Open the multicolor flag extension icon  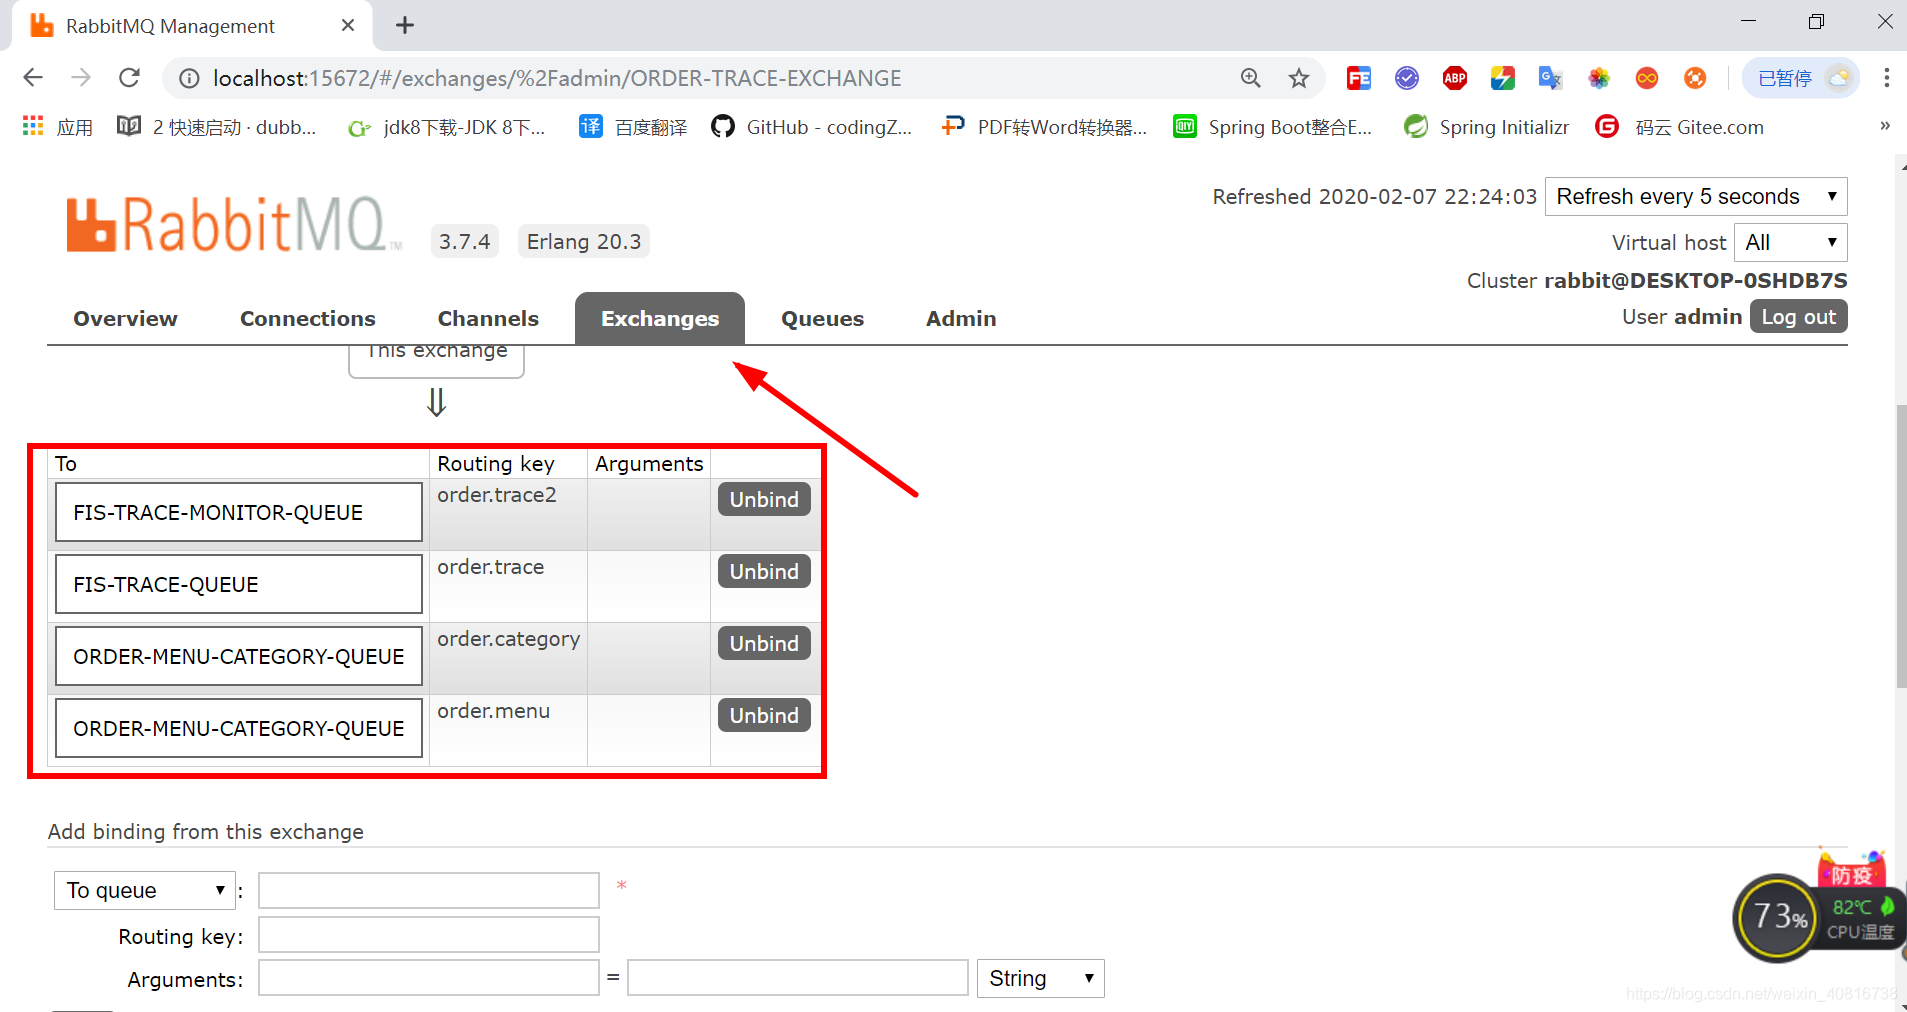click(1502, 78)
